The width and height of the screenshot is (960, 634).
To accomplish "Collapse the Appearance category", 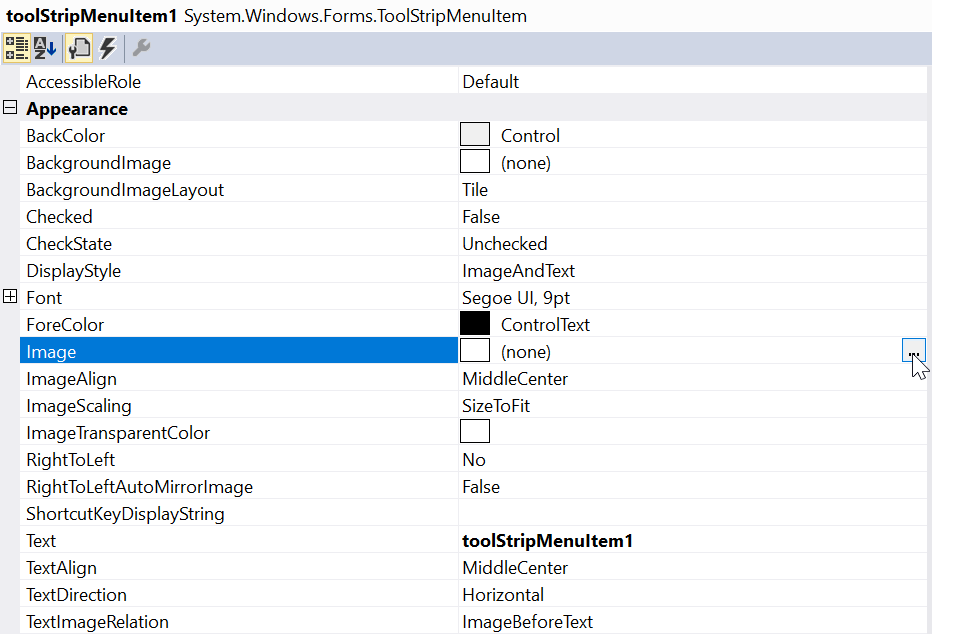I will pyautogui.click(x=11, y=108).
